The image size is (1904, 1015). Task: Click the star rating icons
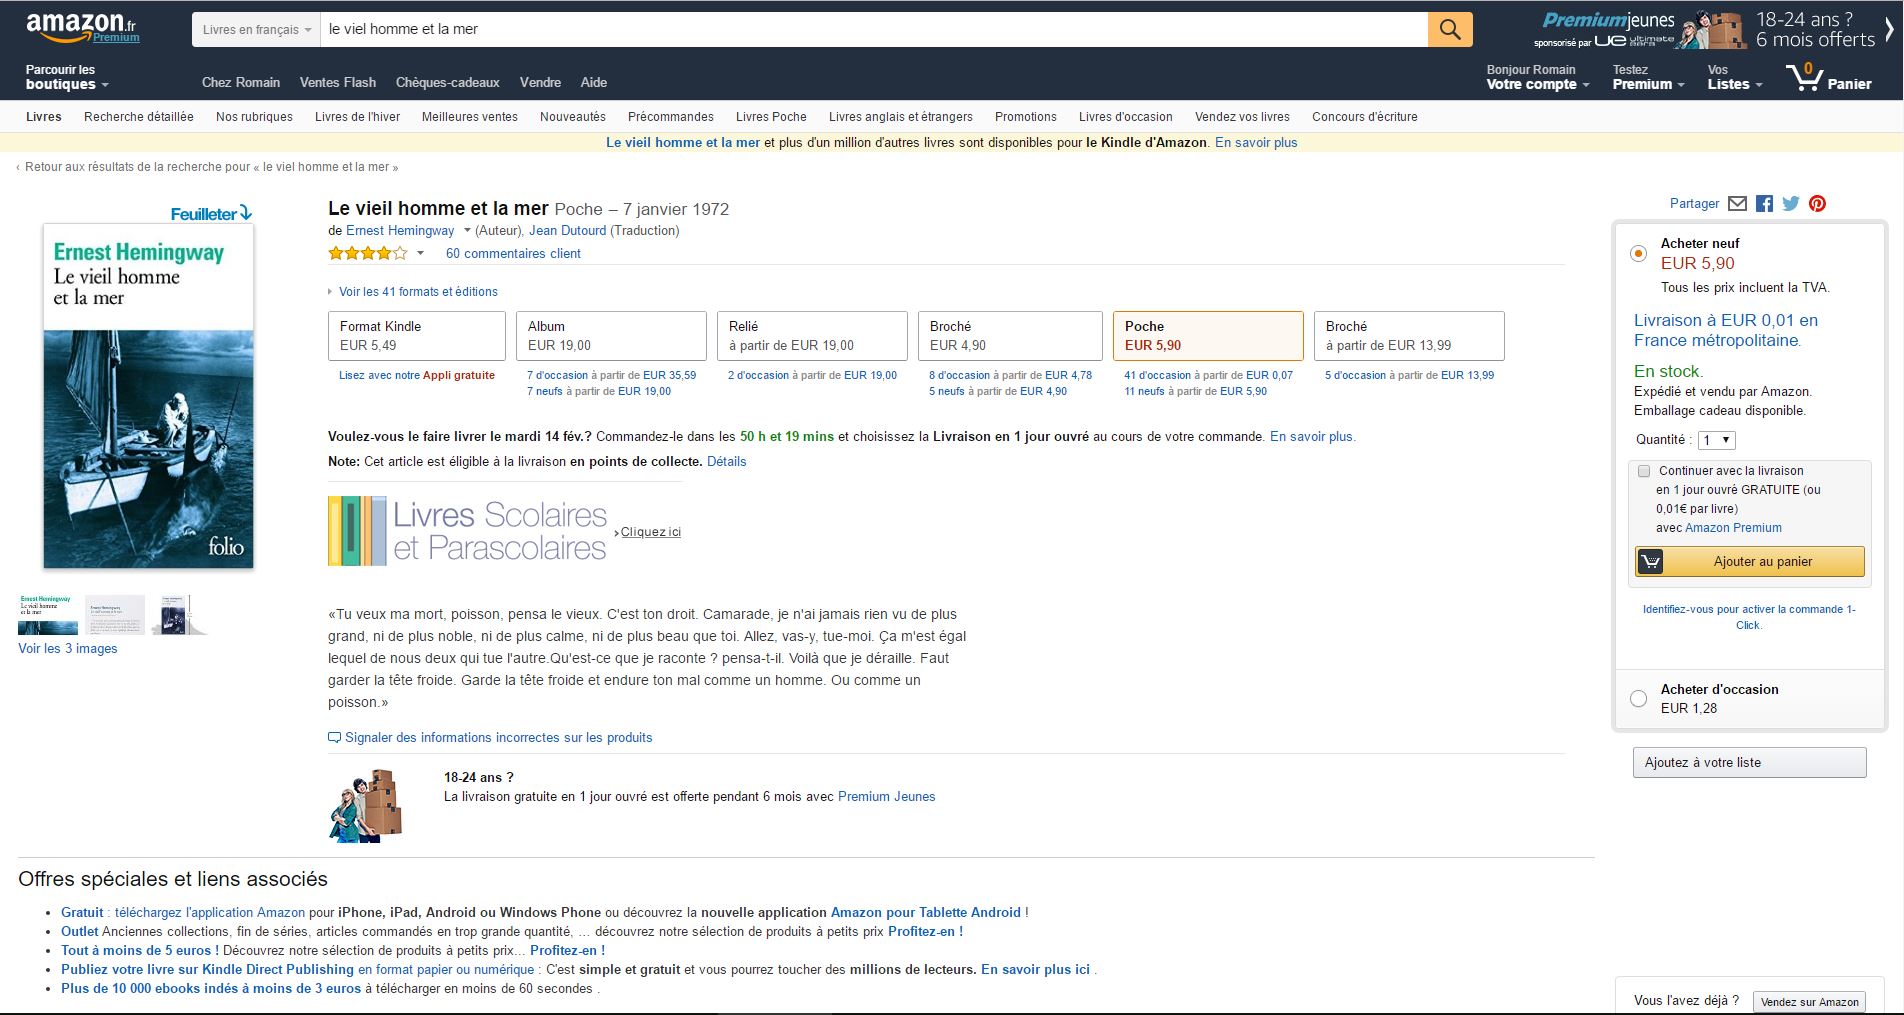click(368, 253)
